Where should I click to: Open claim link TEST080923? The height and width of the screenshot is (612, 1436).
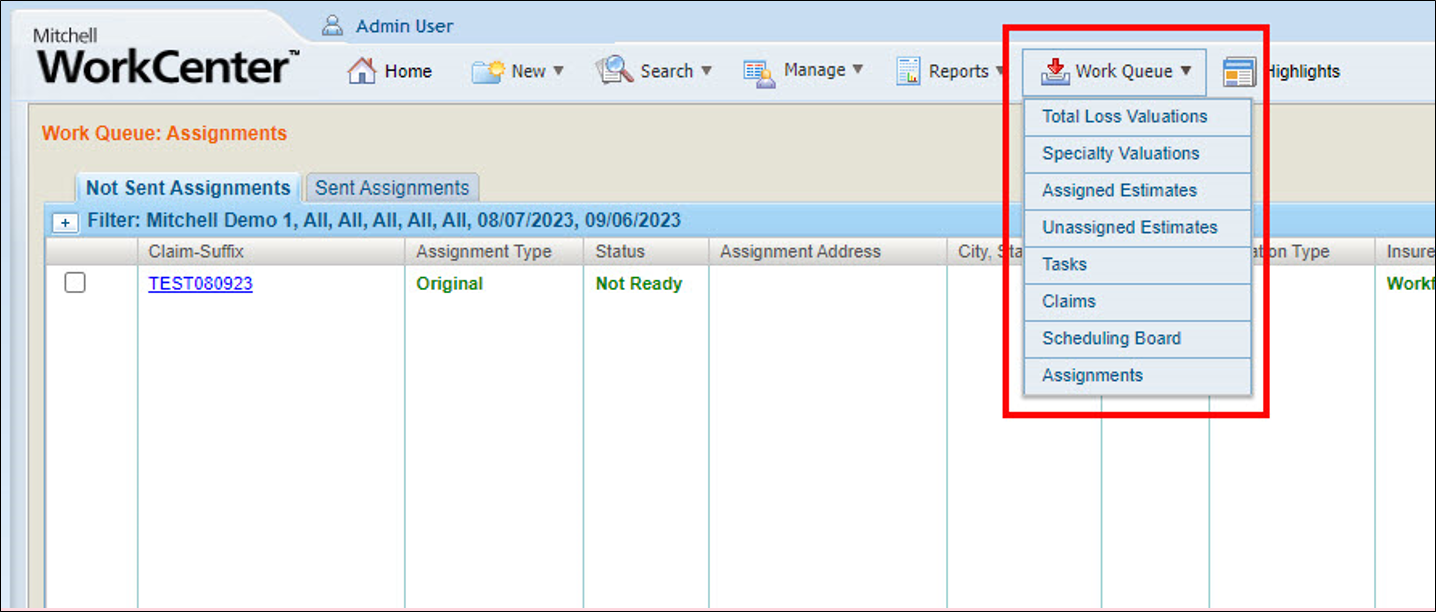coord(201,283)
